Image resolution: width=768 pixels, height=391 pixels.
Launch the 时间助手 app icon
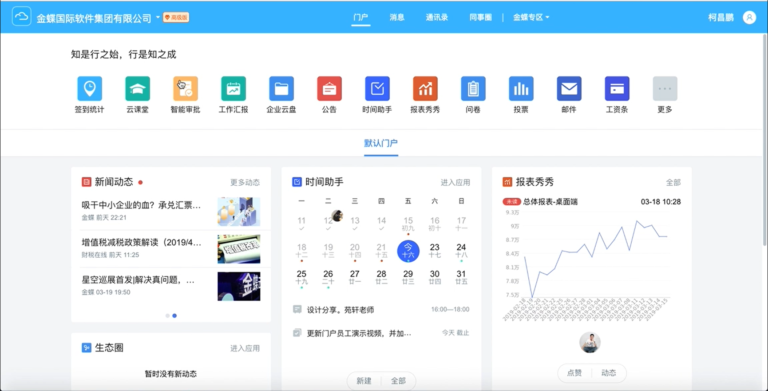tap(377, 89)
